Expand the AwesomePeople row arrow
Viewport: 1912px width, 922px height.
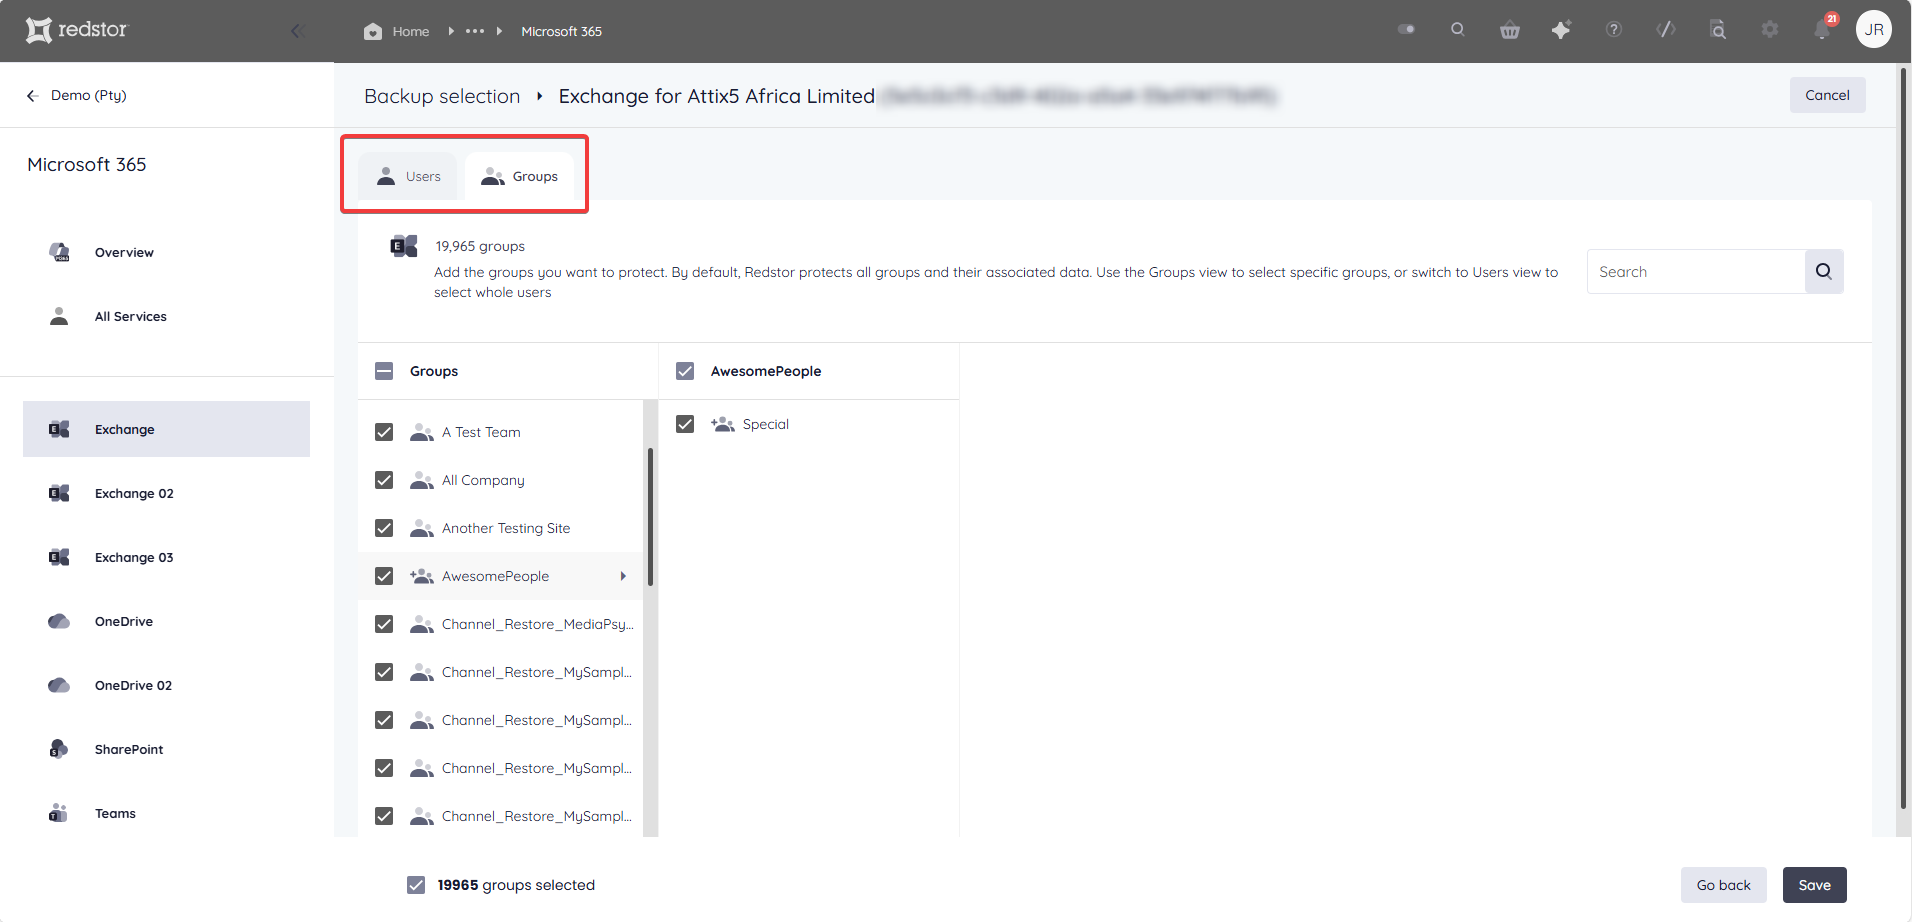coord(623,576)
